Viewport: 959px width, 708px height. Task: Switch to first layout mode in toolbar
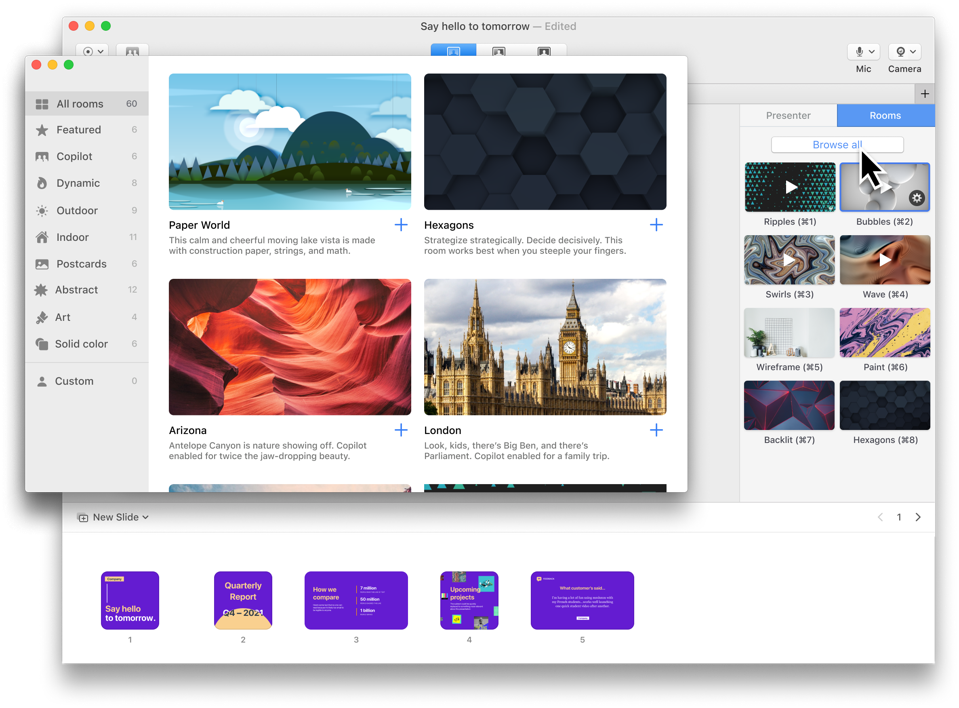pyautogui.click(x=453, y=51)
